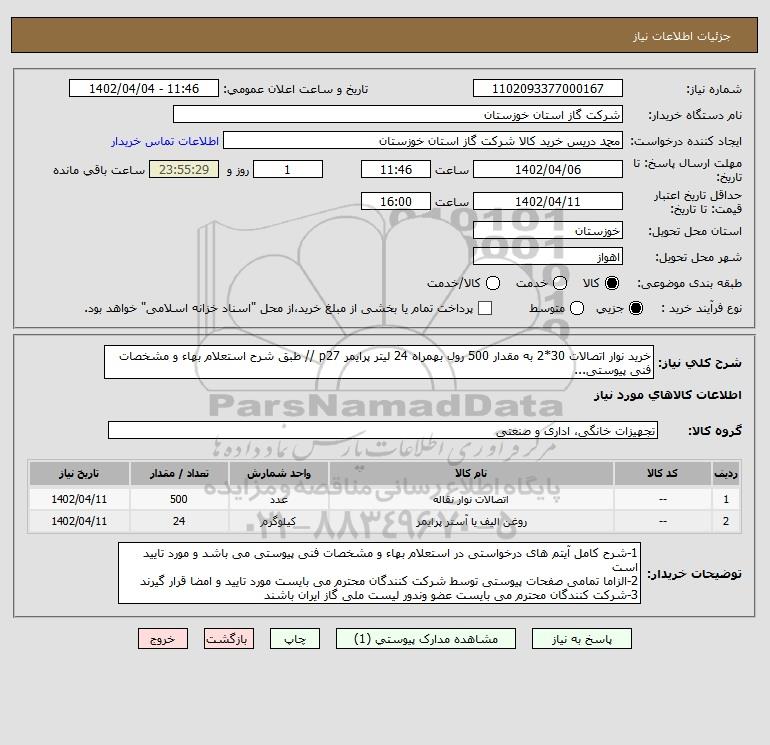Click the چاپ print button

pos(295,639)
